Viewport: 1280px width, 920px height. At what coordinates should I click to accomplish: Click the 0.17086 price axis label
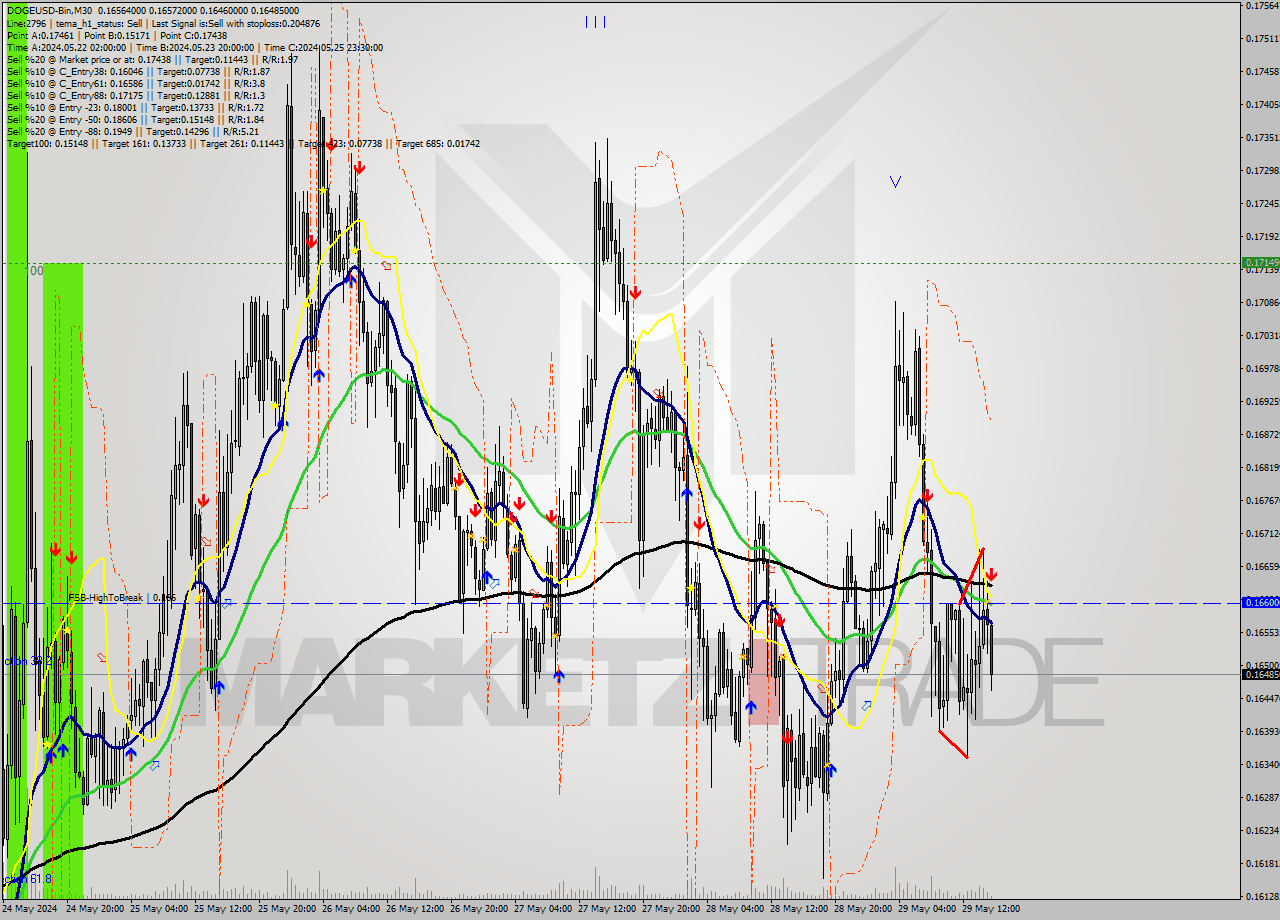(1262, 302)
